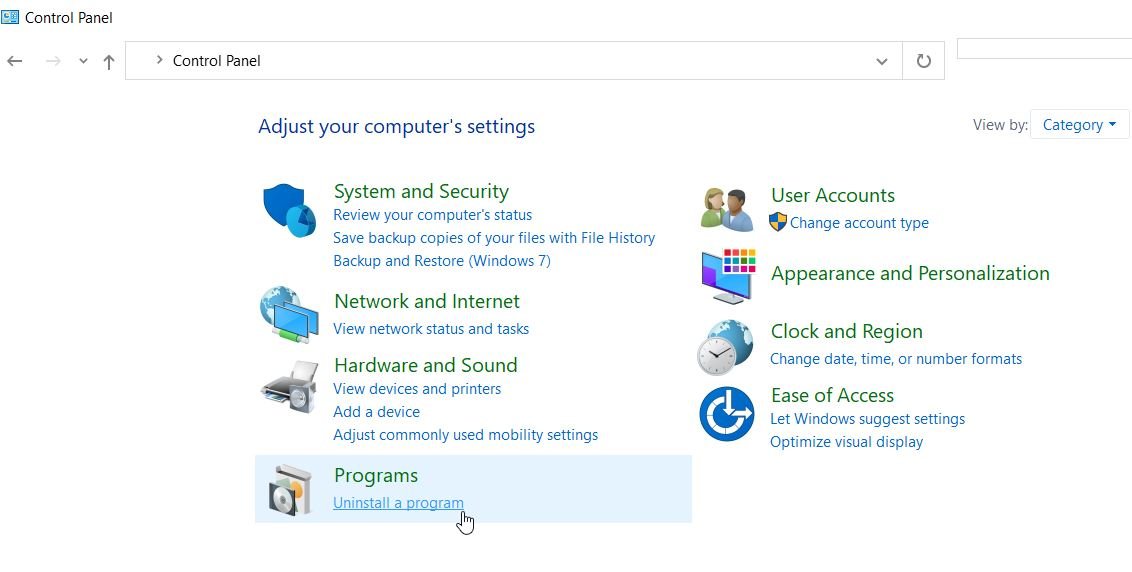Open Appearance and Personalization monitor icon
1132x572 pixels.
pyautogui.click(x=728, y=276)
